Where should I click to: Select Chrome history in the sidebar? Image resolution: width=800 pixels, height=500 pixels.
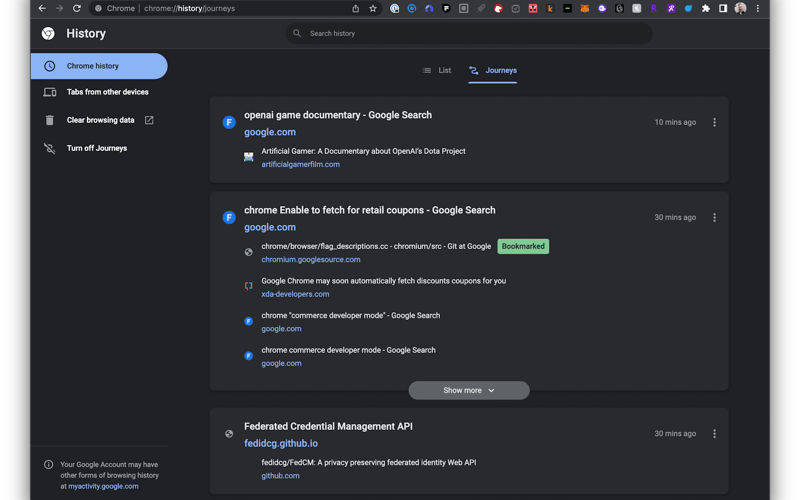click(99, 66)
